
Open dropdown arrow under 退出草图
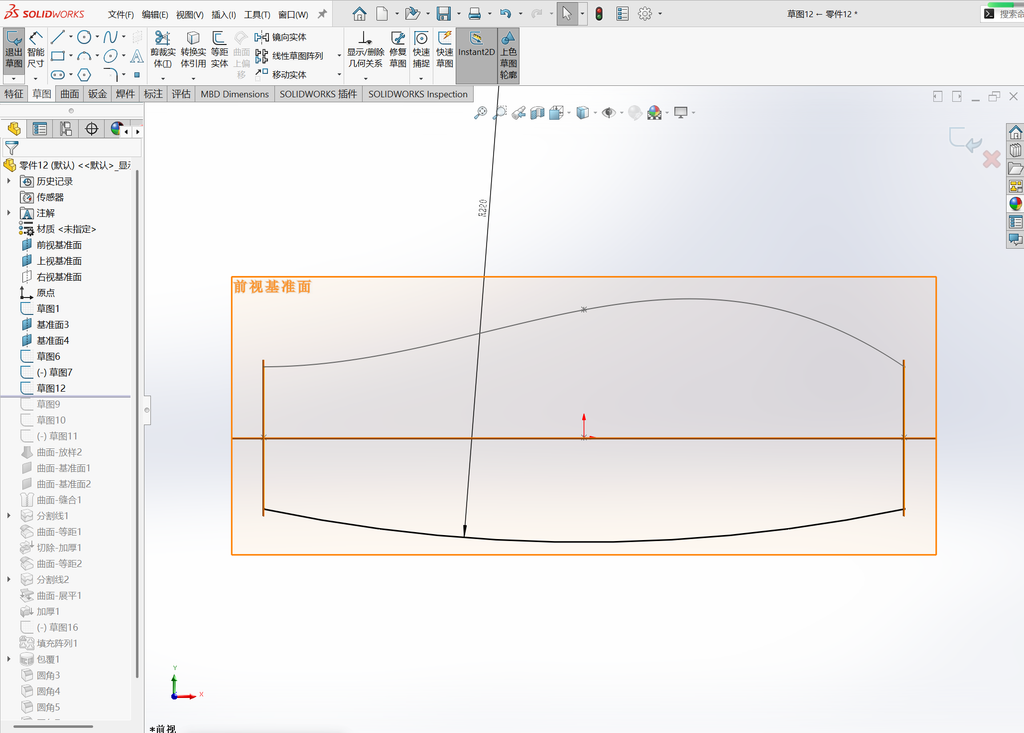14,78
